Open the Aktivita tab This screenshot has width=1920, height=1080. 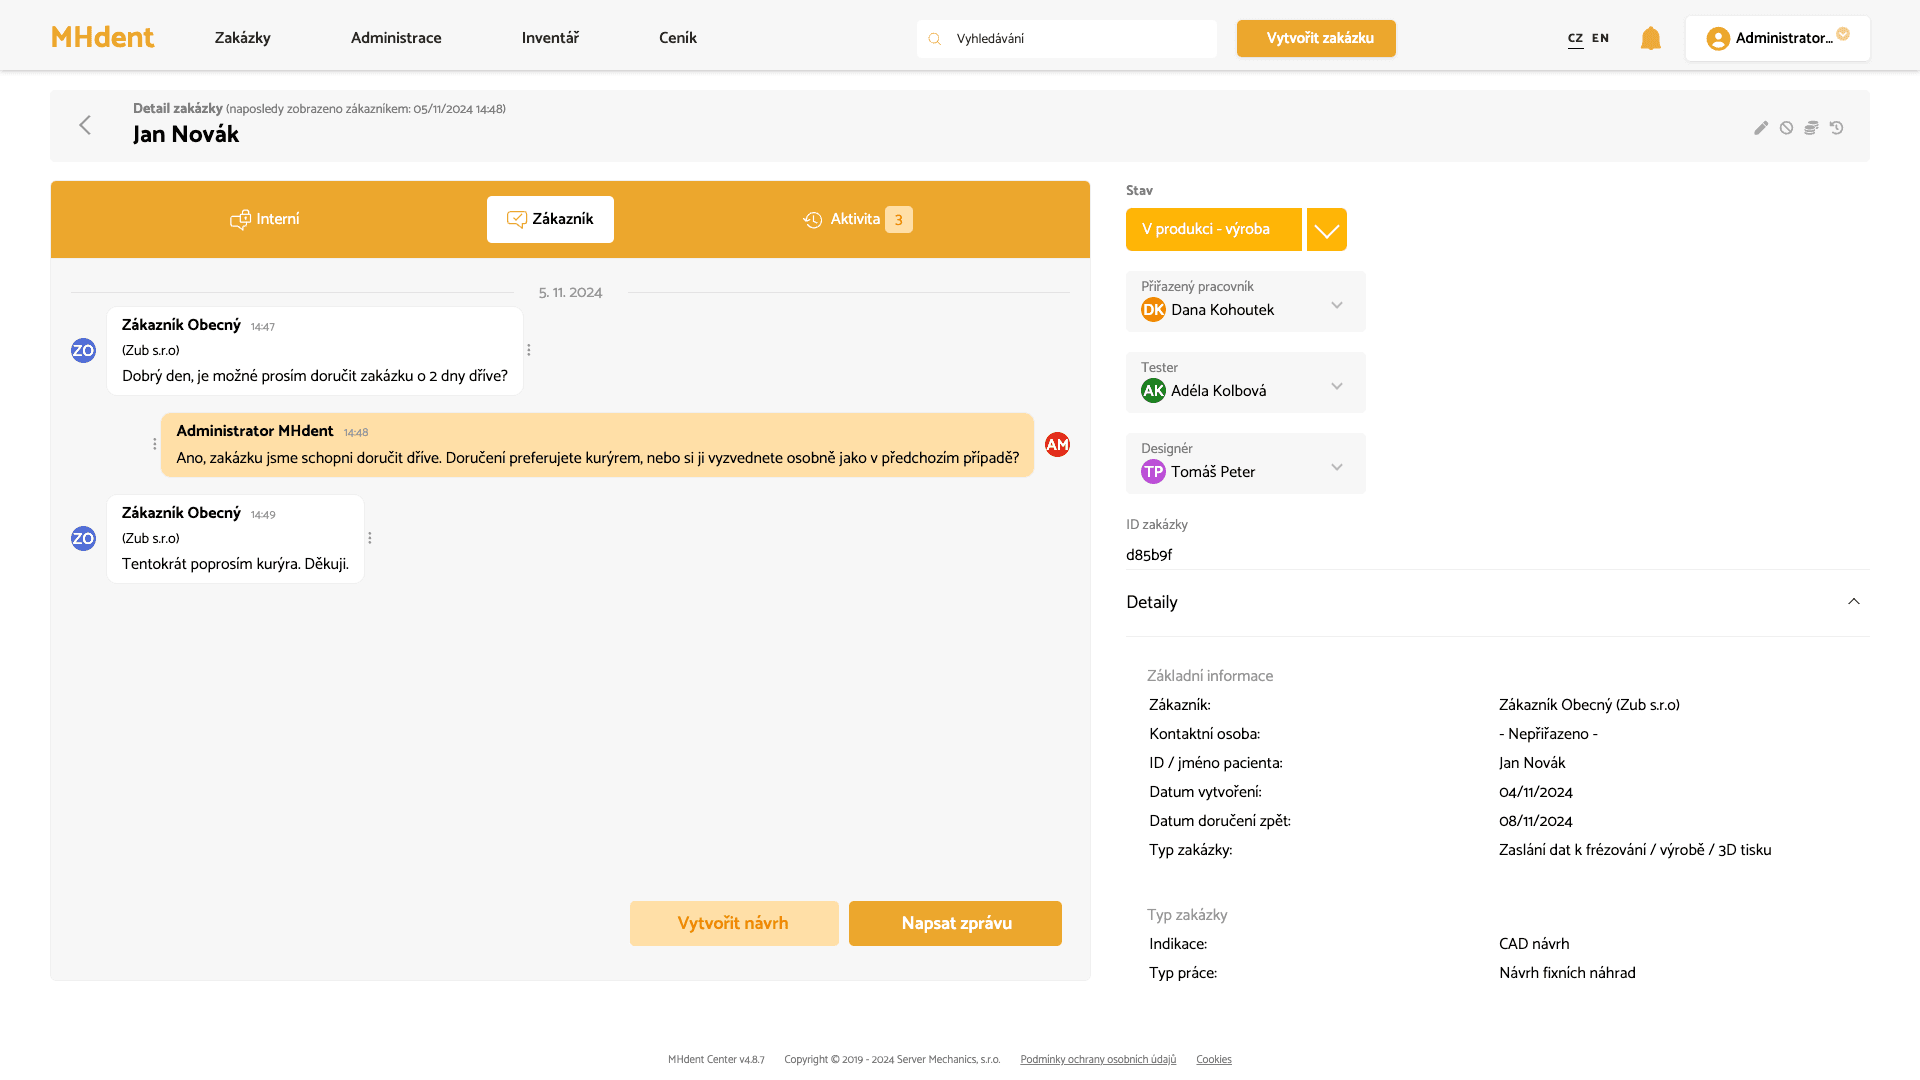click(857, 219)
